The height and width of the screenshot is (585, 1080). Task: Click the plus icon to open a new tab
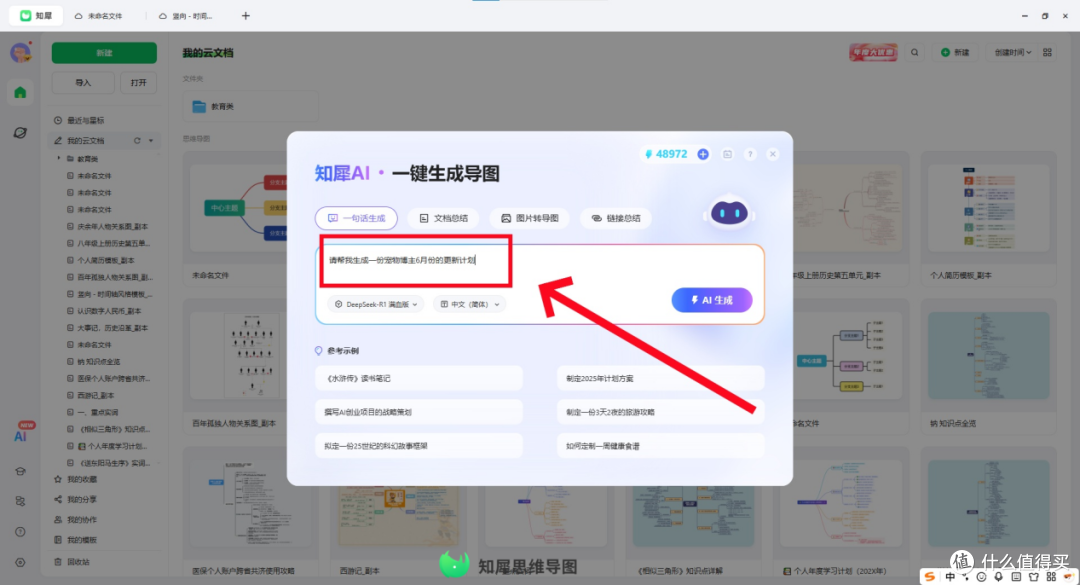click(x=245, y=16)
